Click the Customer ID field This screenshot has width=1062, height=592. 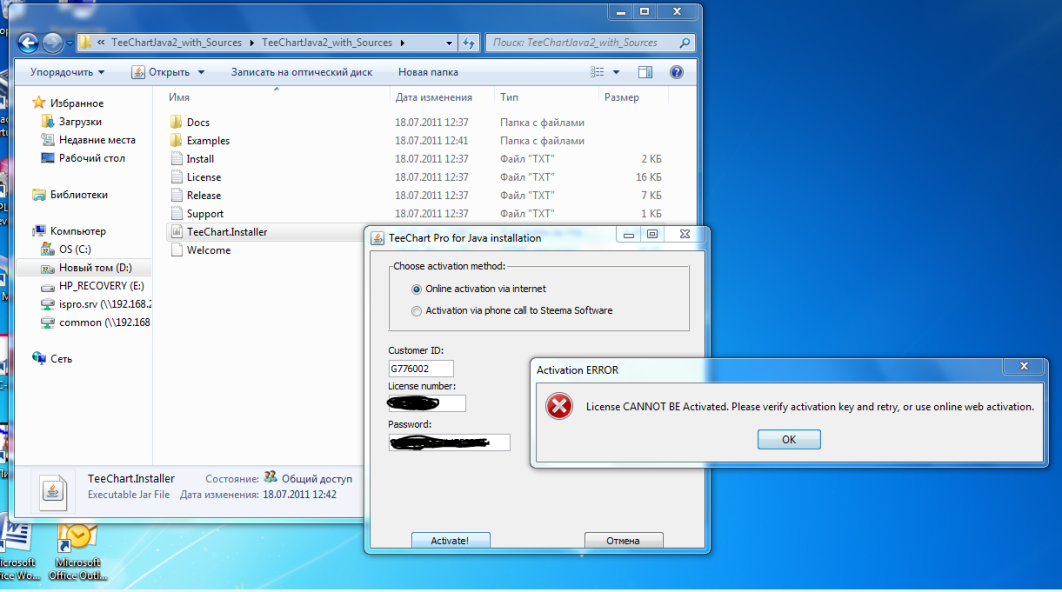[421, 368]
